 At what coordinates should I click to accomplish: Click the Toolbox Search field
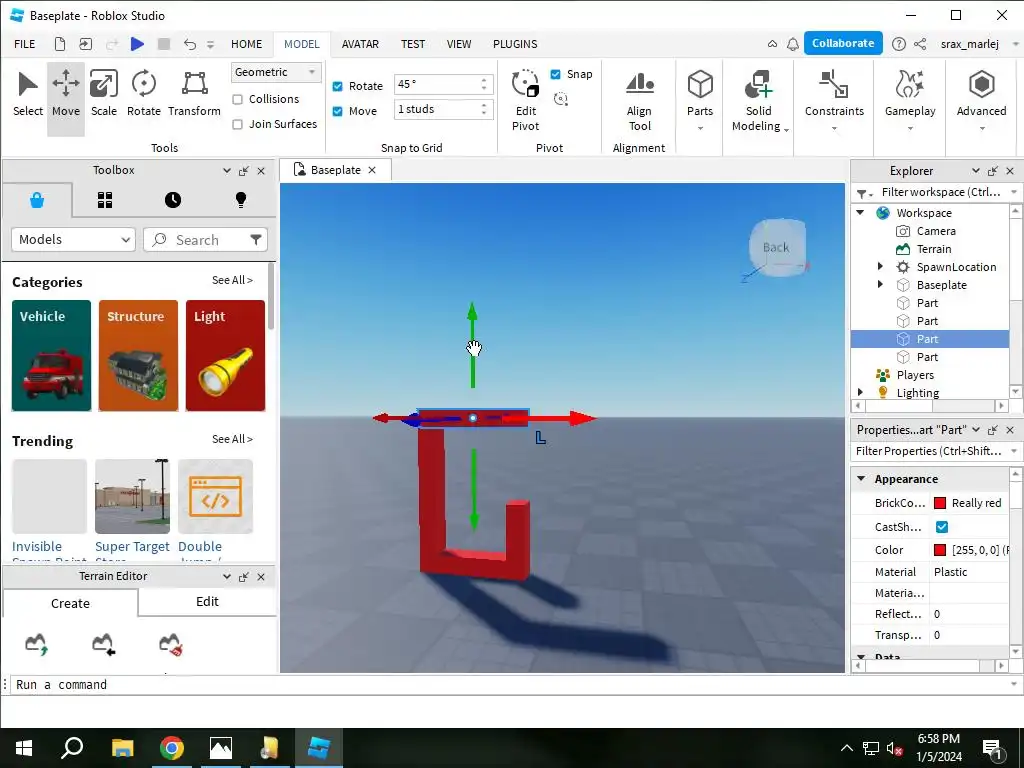(x=206, y=240)
